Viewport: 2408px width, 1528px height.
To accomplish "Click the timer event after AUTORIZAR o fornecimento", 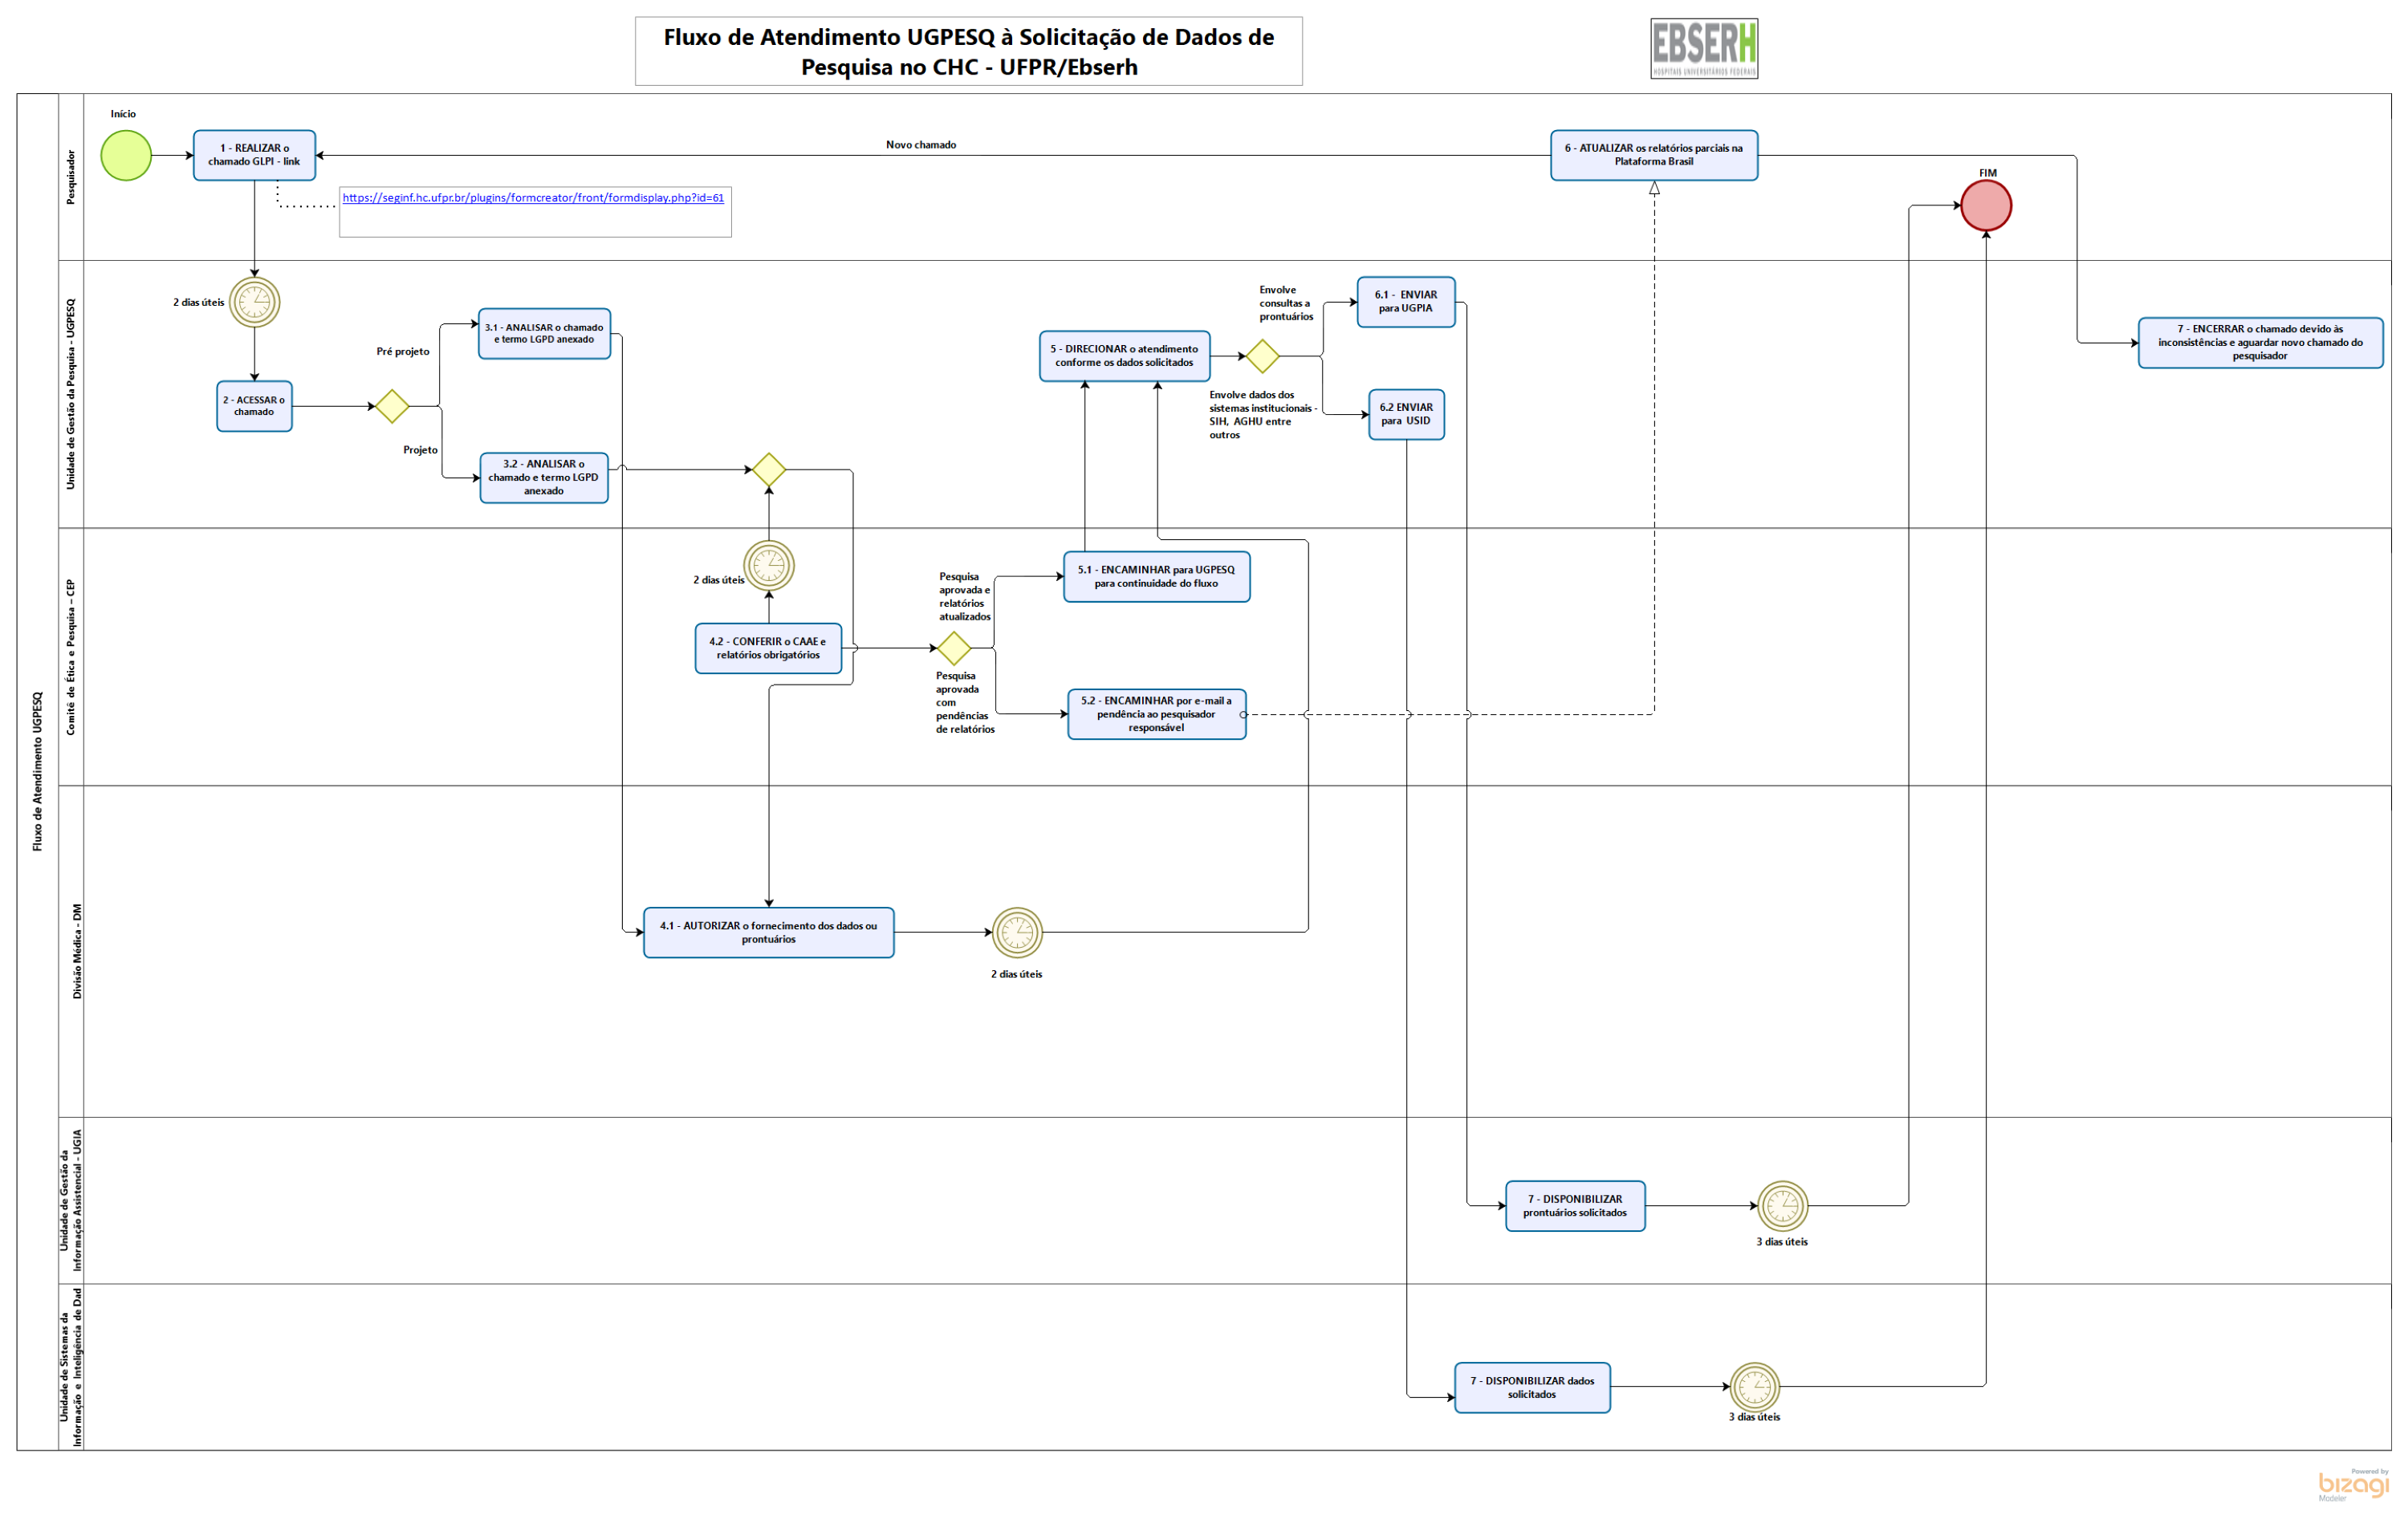I will click(1016, 933).
